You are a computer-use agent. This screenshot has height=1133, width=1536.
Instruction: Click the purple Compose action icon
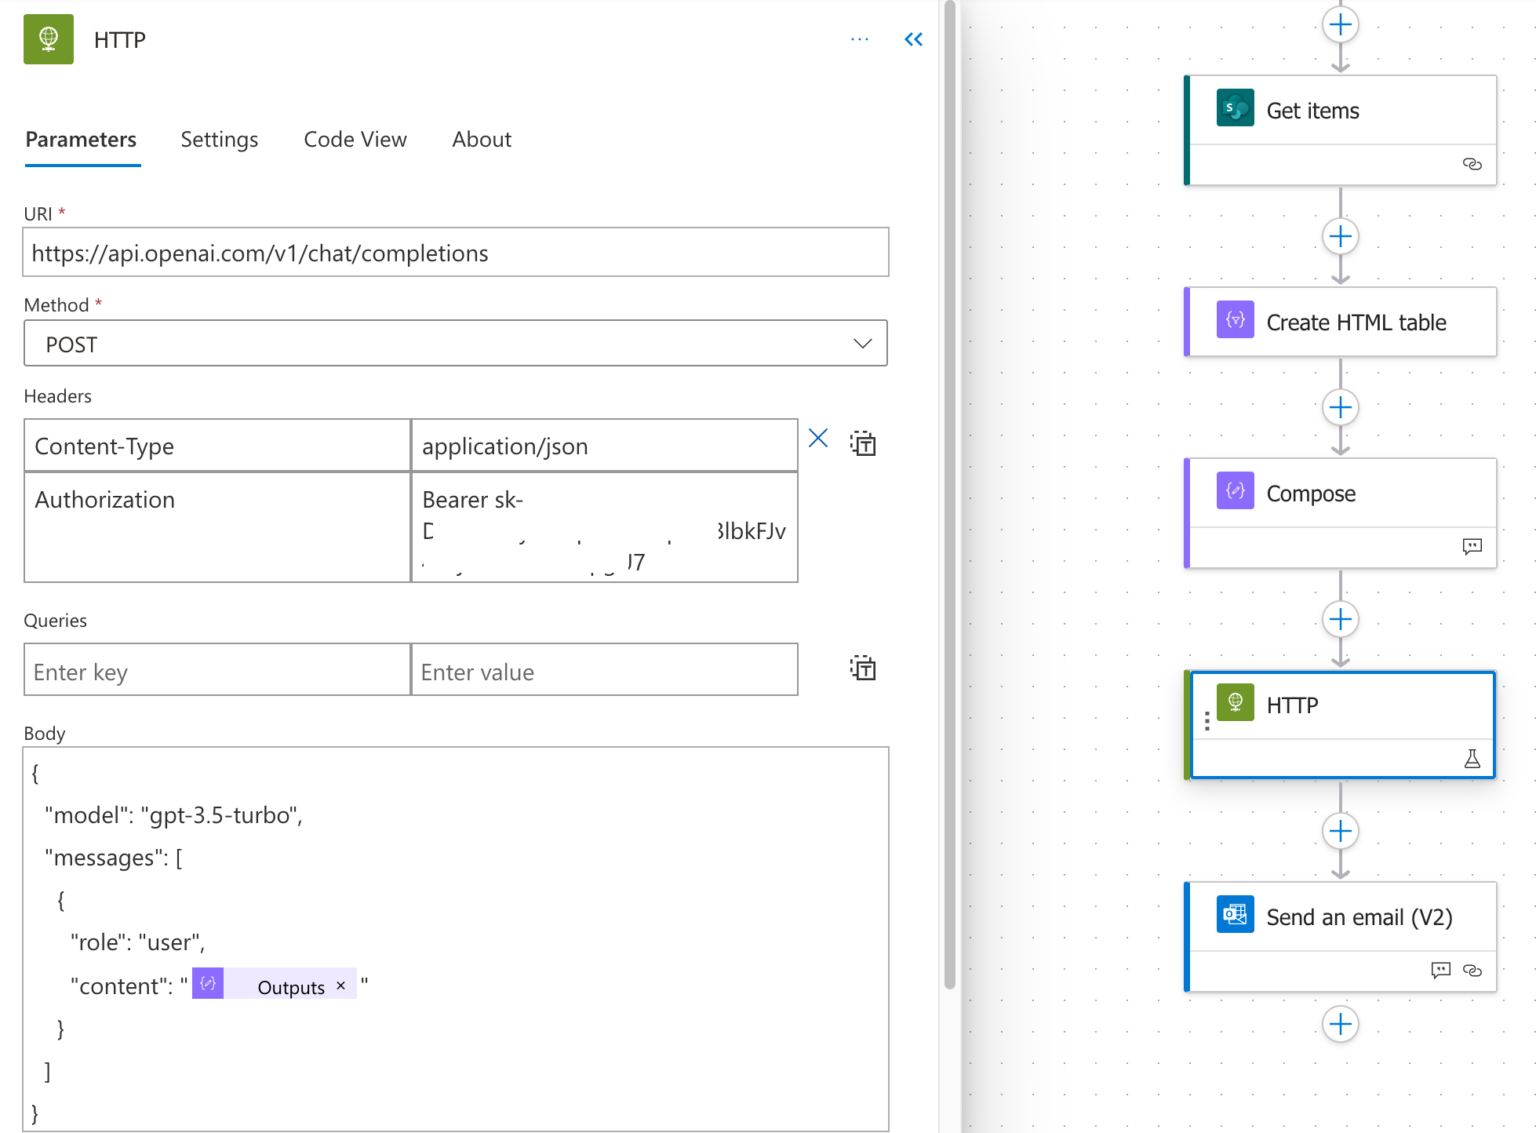click(x=1235, y=491)
